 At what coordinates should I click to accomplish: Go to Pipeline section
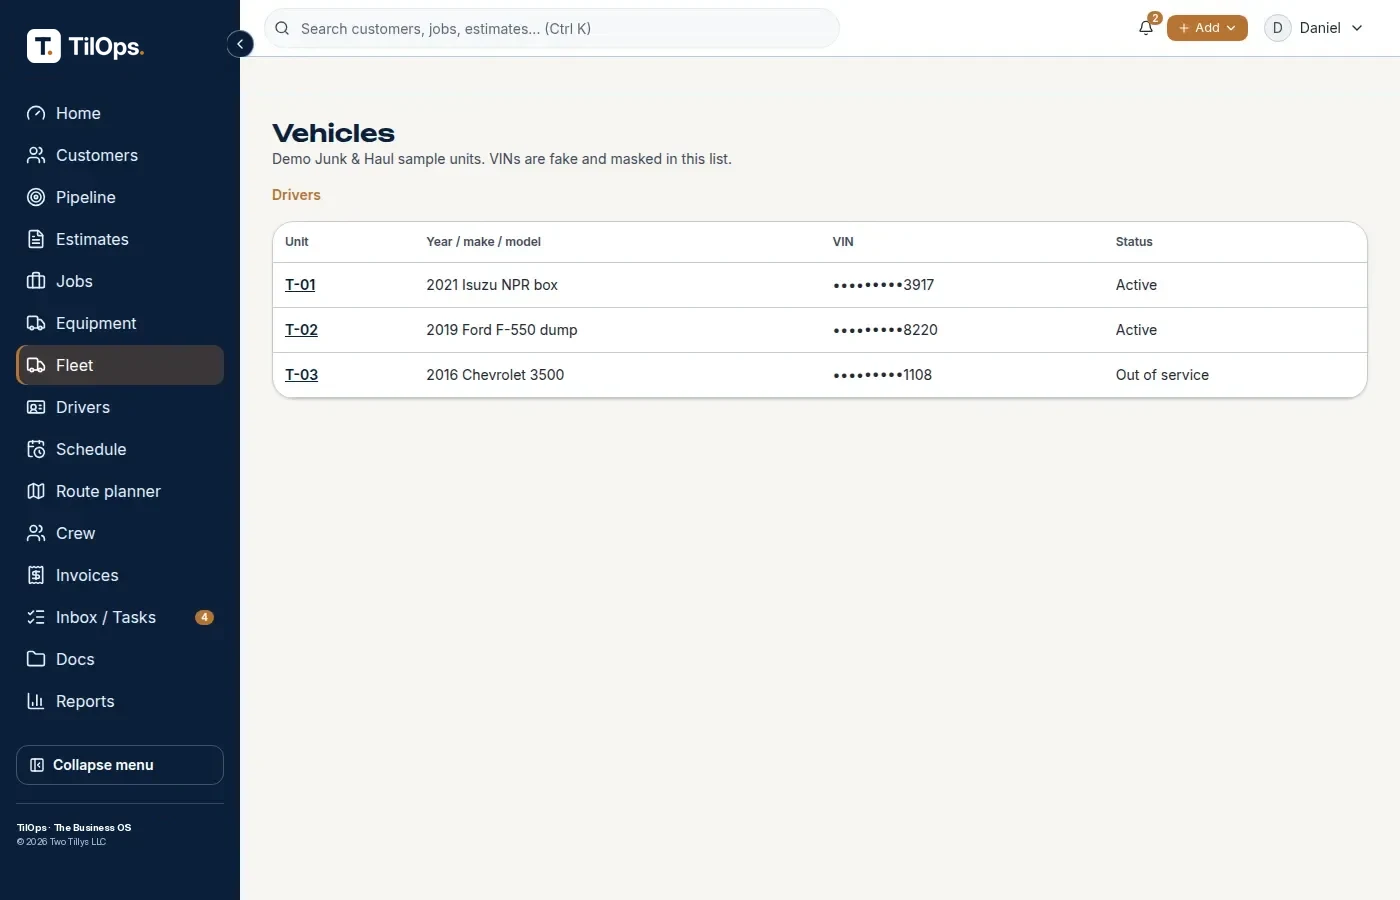[x=120, y=197]
